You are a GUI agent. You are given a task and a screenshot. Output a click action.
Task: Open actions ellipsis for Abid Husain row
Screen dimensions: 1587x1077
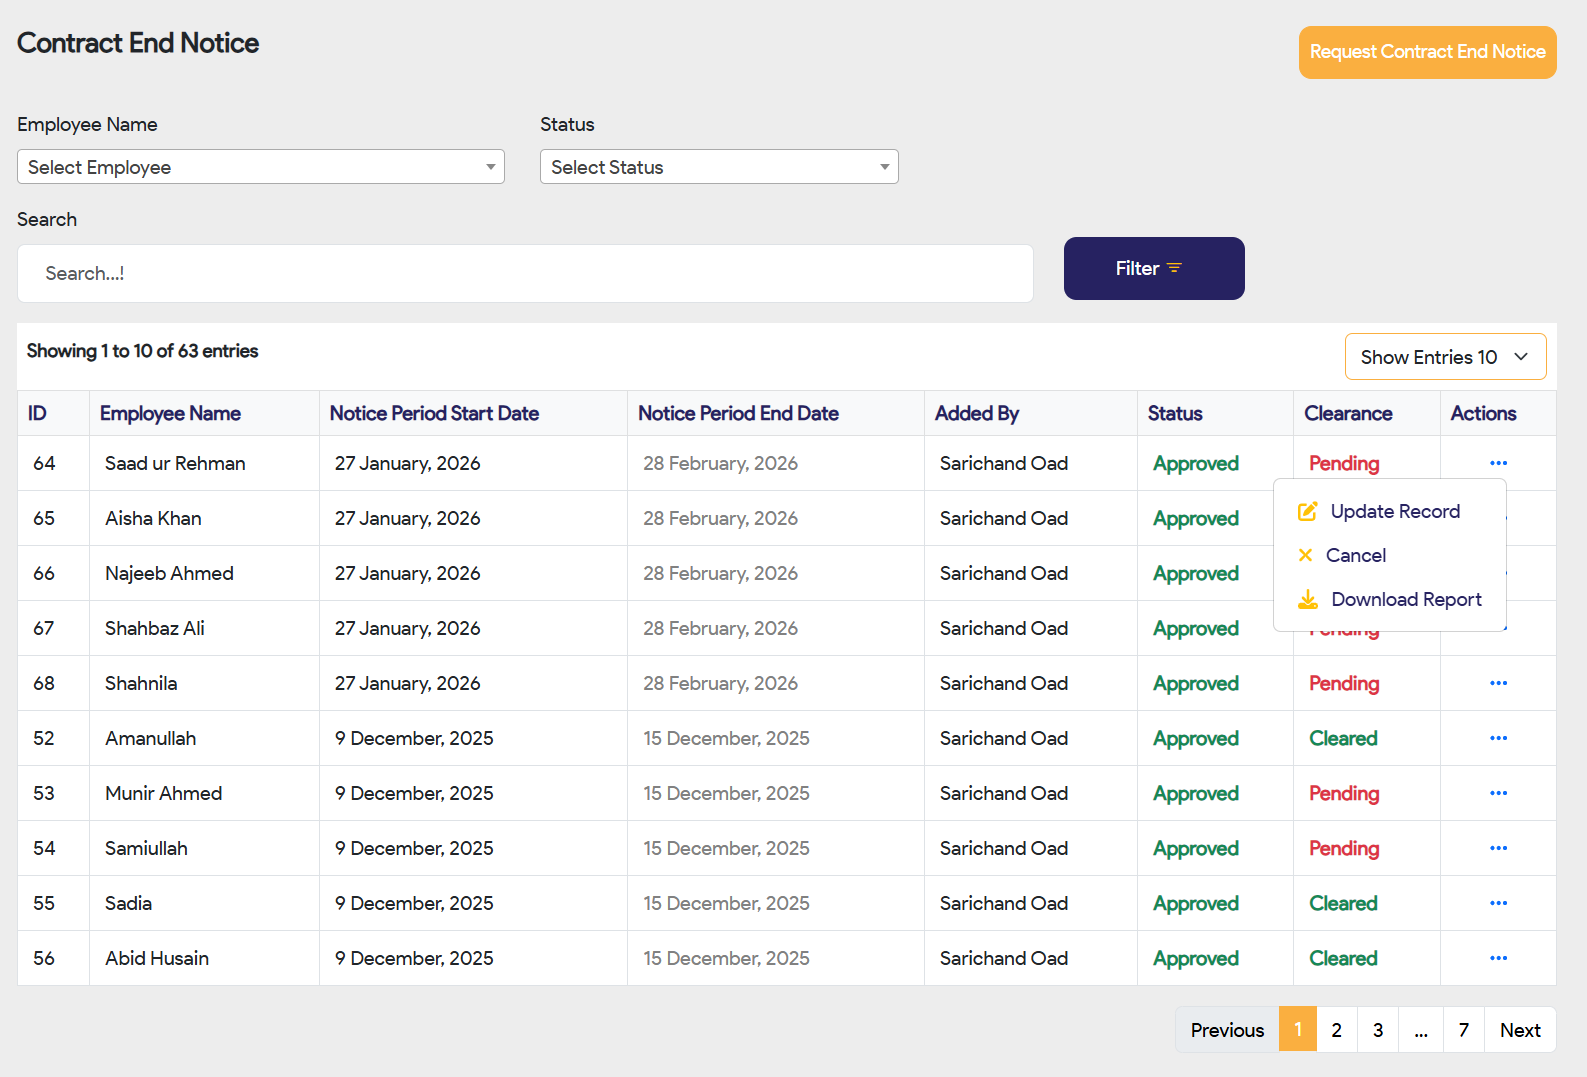click(1497, 958)
